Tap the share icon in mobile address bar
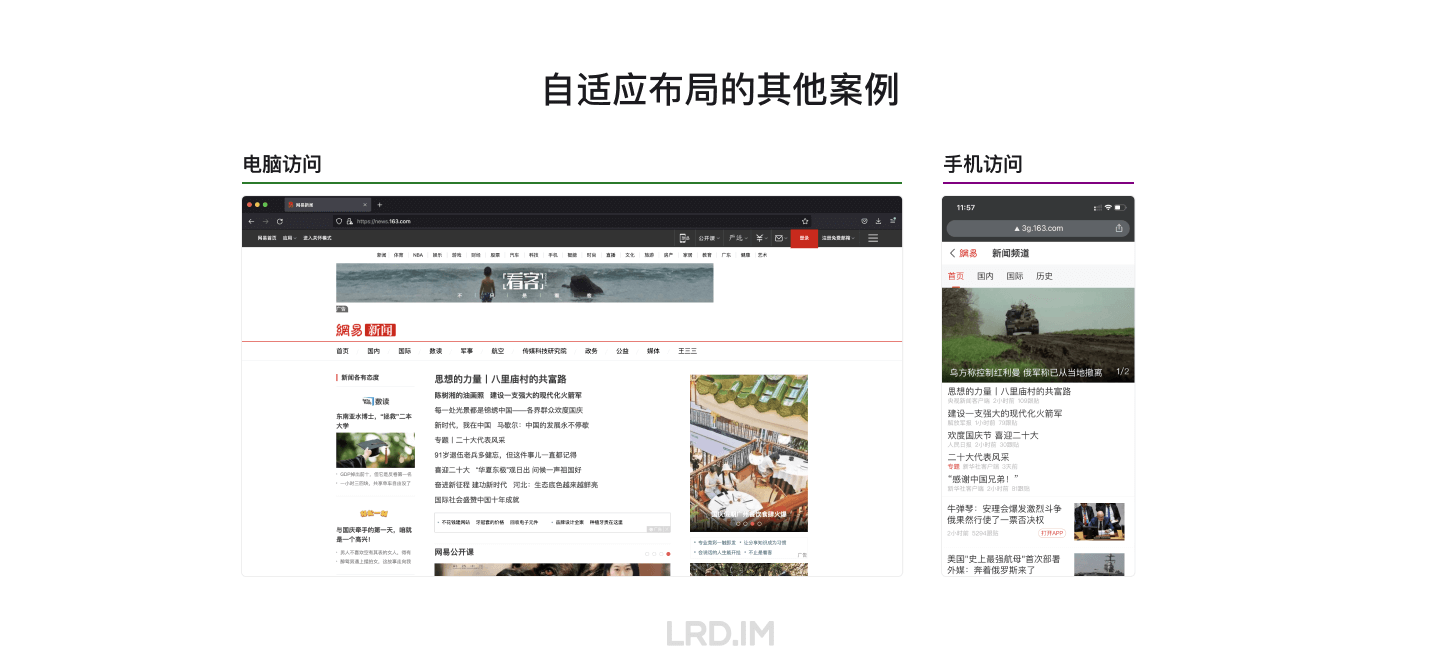Viewport: 1440px width, 670px height. [x=1119, y=228]
